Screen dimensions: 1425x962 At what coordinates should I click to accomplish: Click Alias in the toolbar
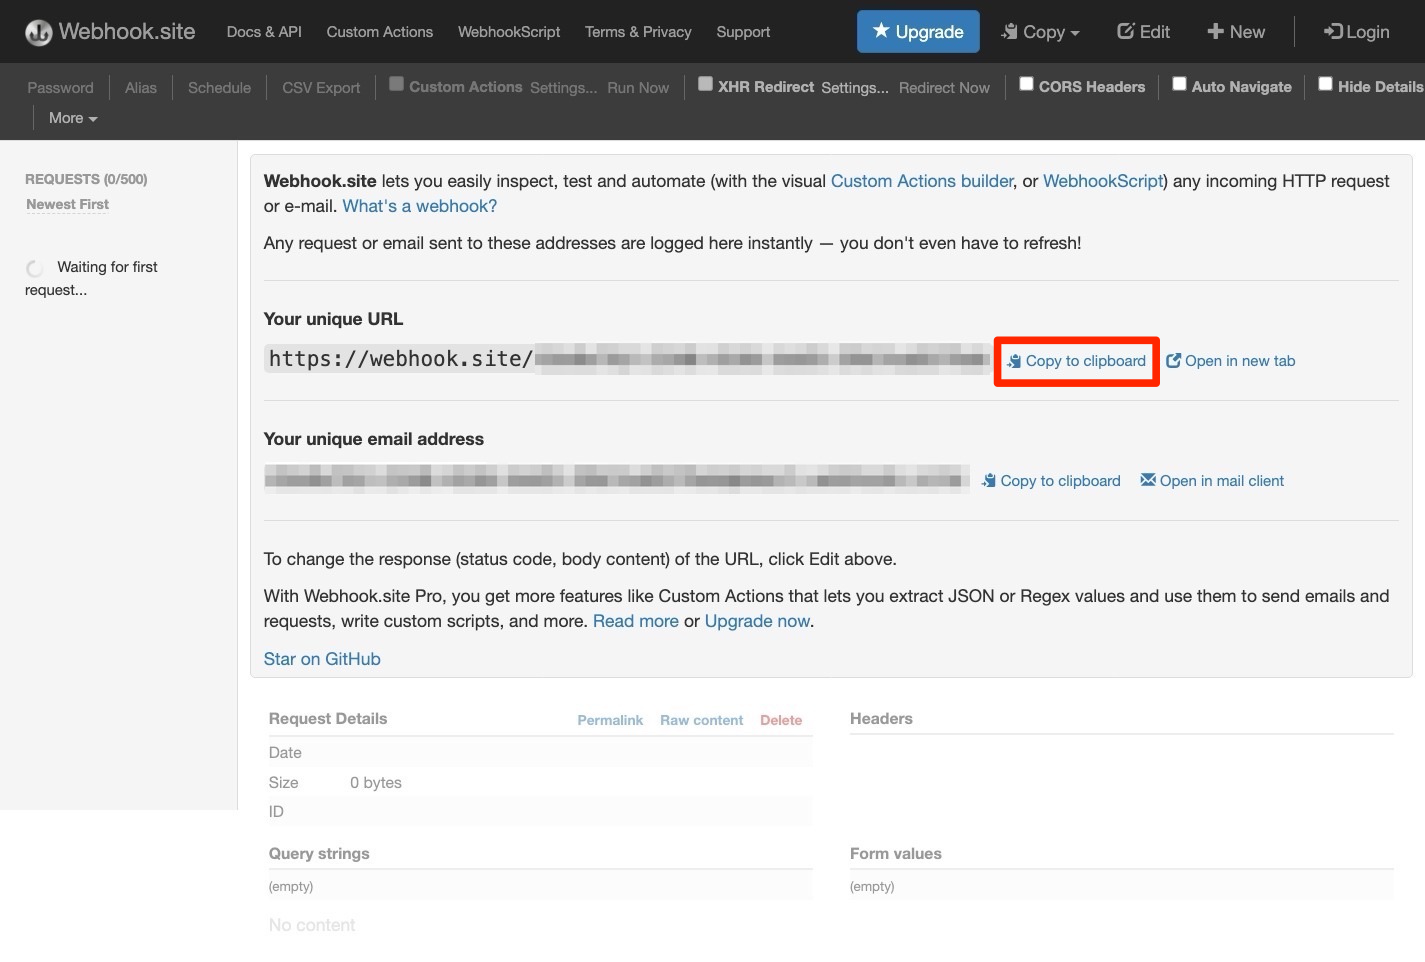click(x=141, y=88)
